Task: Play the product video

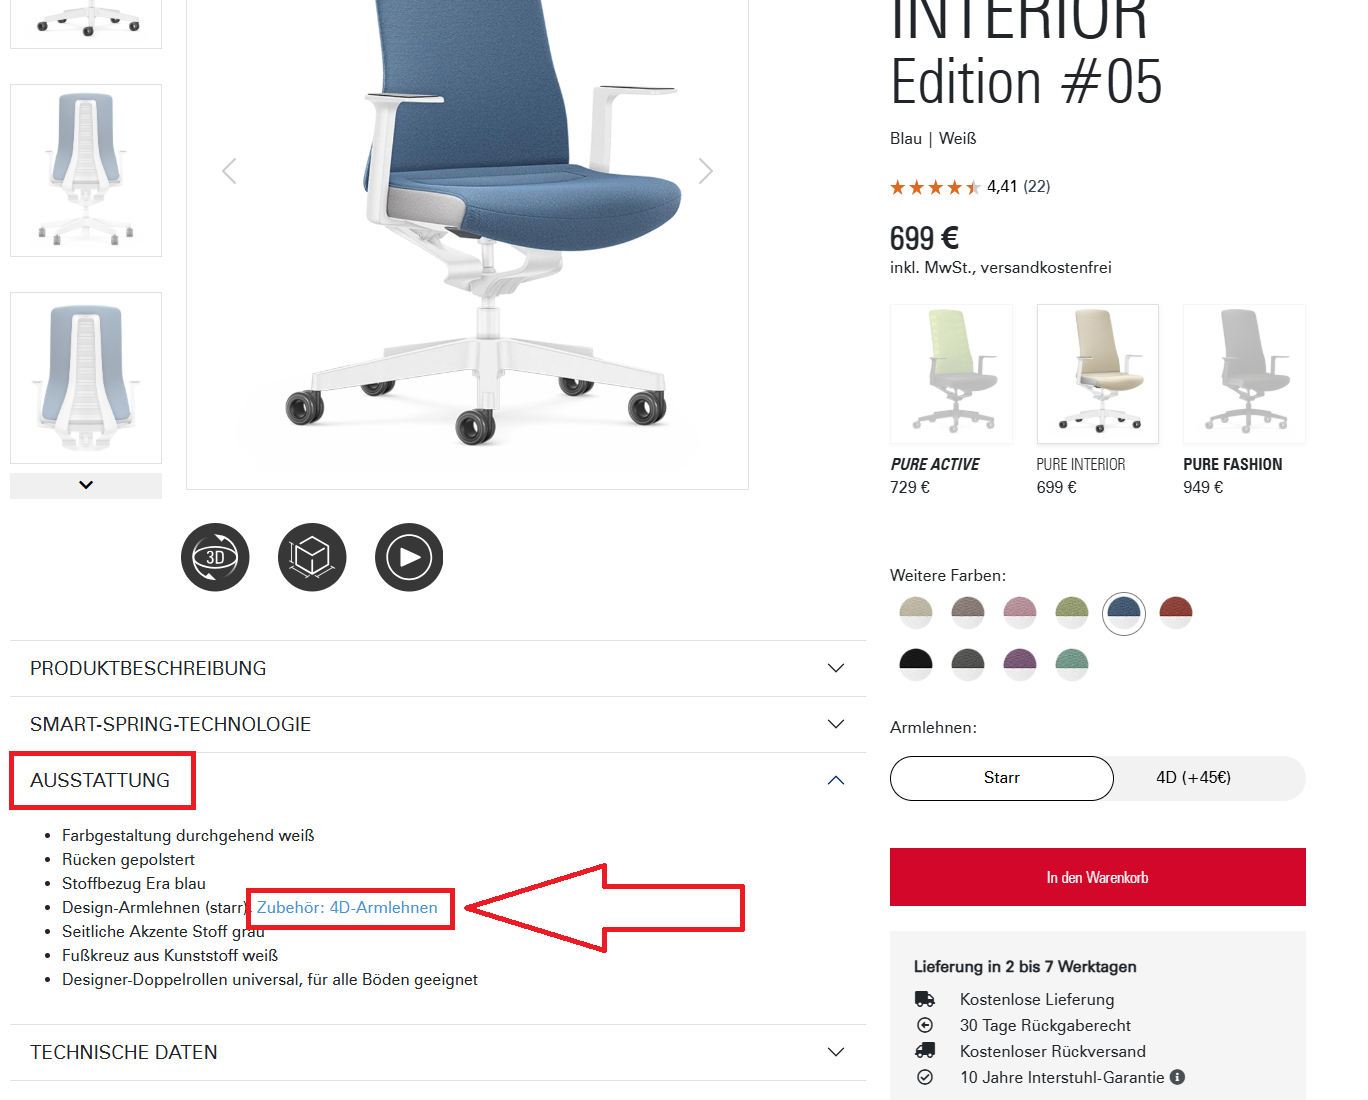Action: (x=409, y=557)
